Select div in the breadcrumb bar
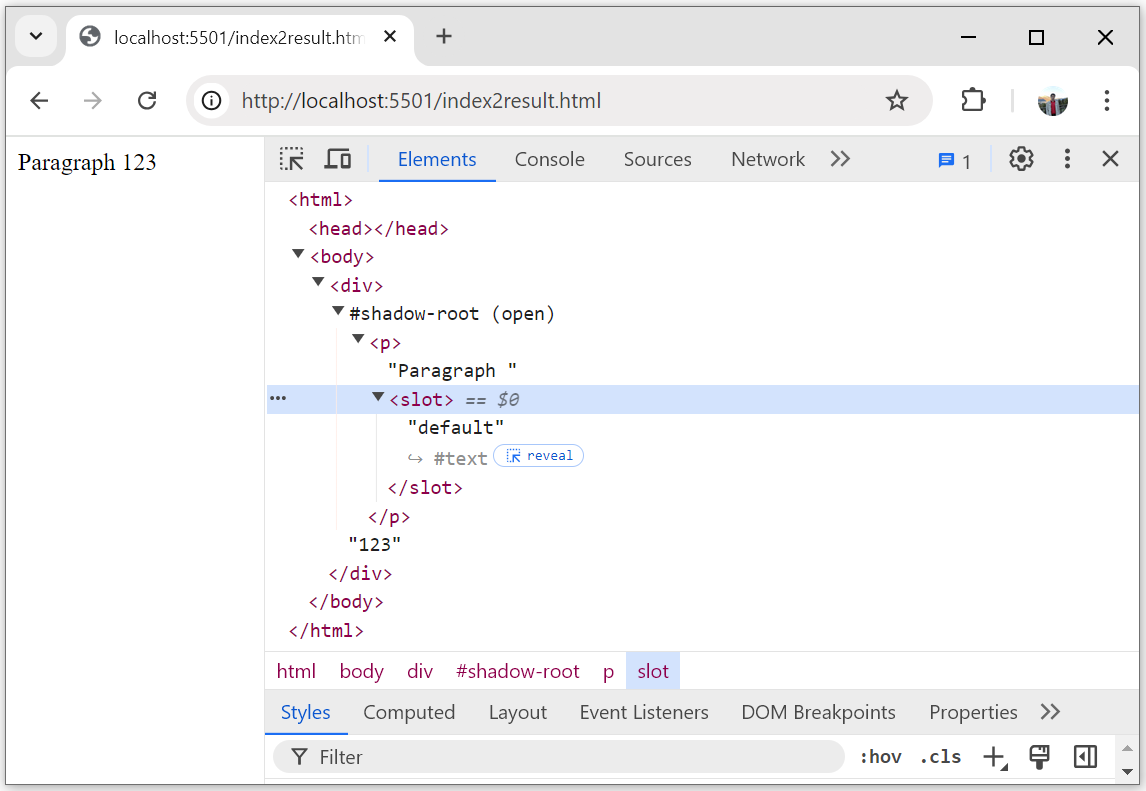The image size is (1146, 791). pyautogui.click(x=419, y=671)
